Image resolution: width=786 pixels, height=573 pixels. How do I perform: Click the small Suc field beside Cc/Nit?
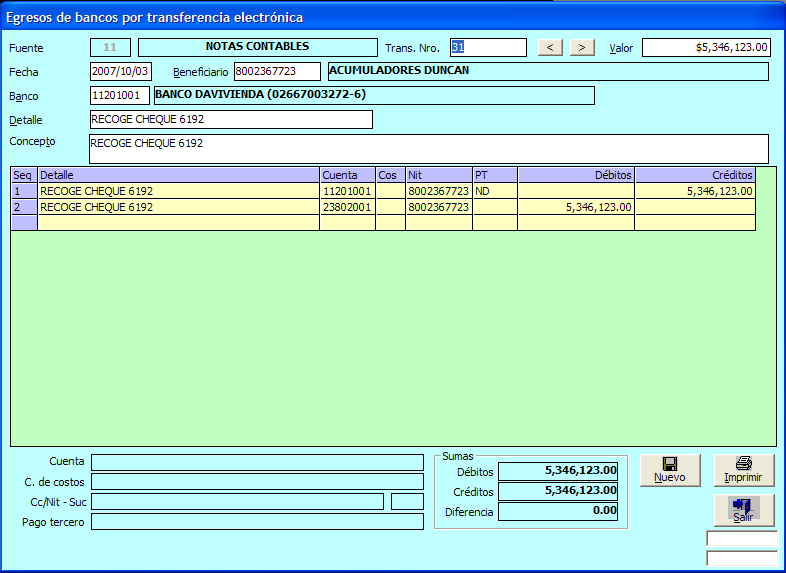[x=407, y=502]
